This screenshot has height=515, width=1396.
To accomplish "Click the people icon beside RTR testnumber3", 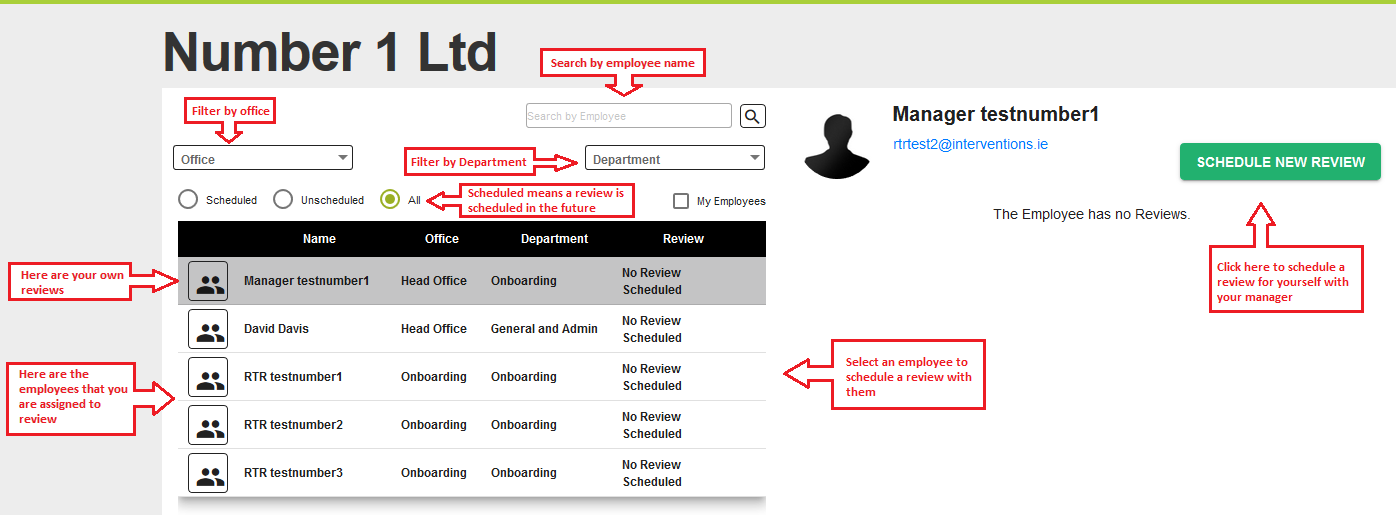I will point(208,473).
